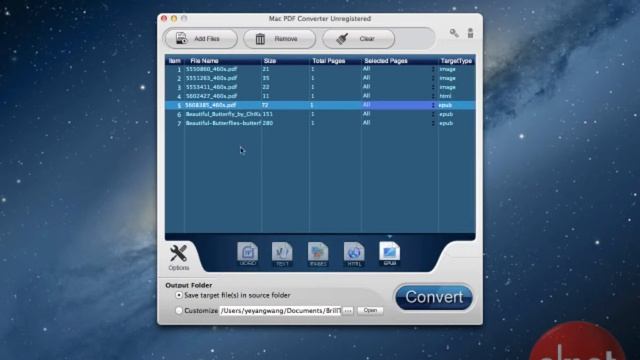640x360 pixels.
Task: Select the Customize output folder radio button
Action: pos(179,311)
